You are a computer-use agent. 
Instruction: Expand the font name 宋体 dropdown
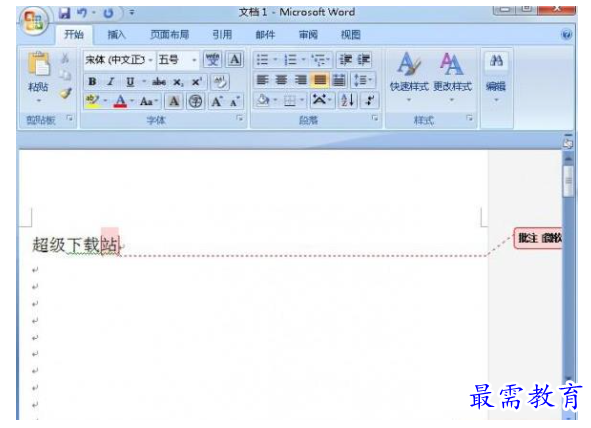coord(150,60)
